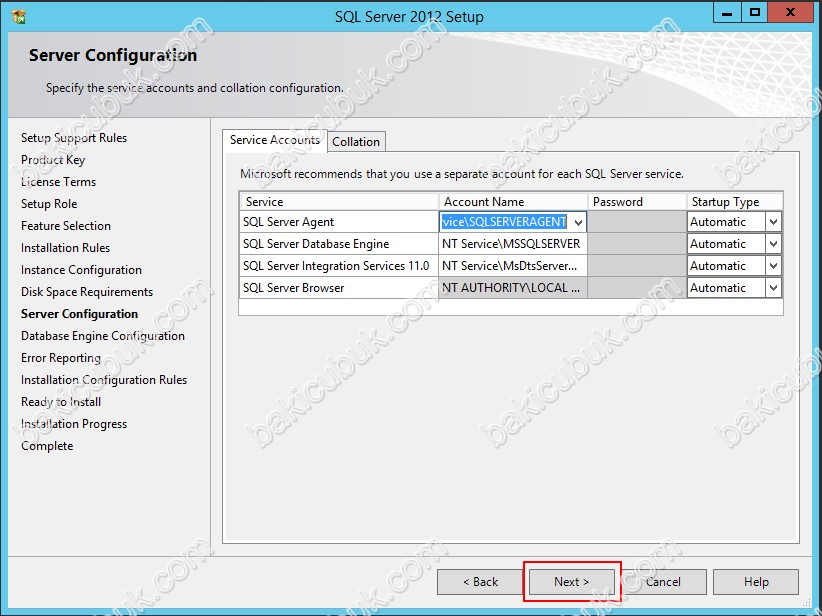822x616 pixels.
Task: Click the SQL Server Agent password field
Action: [637, 222]
